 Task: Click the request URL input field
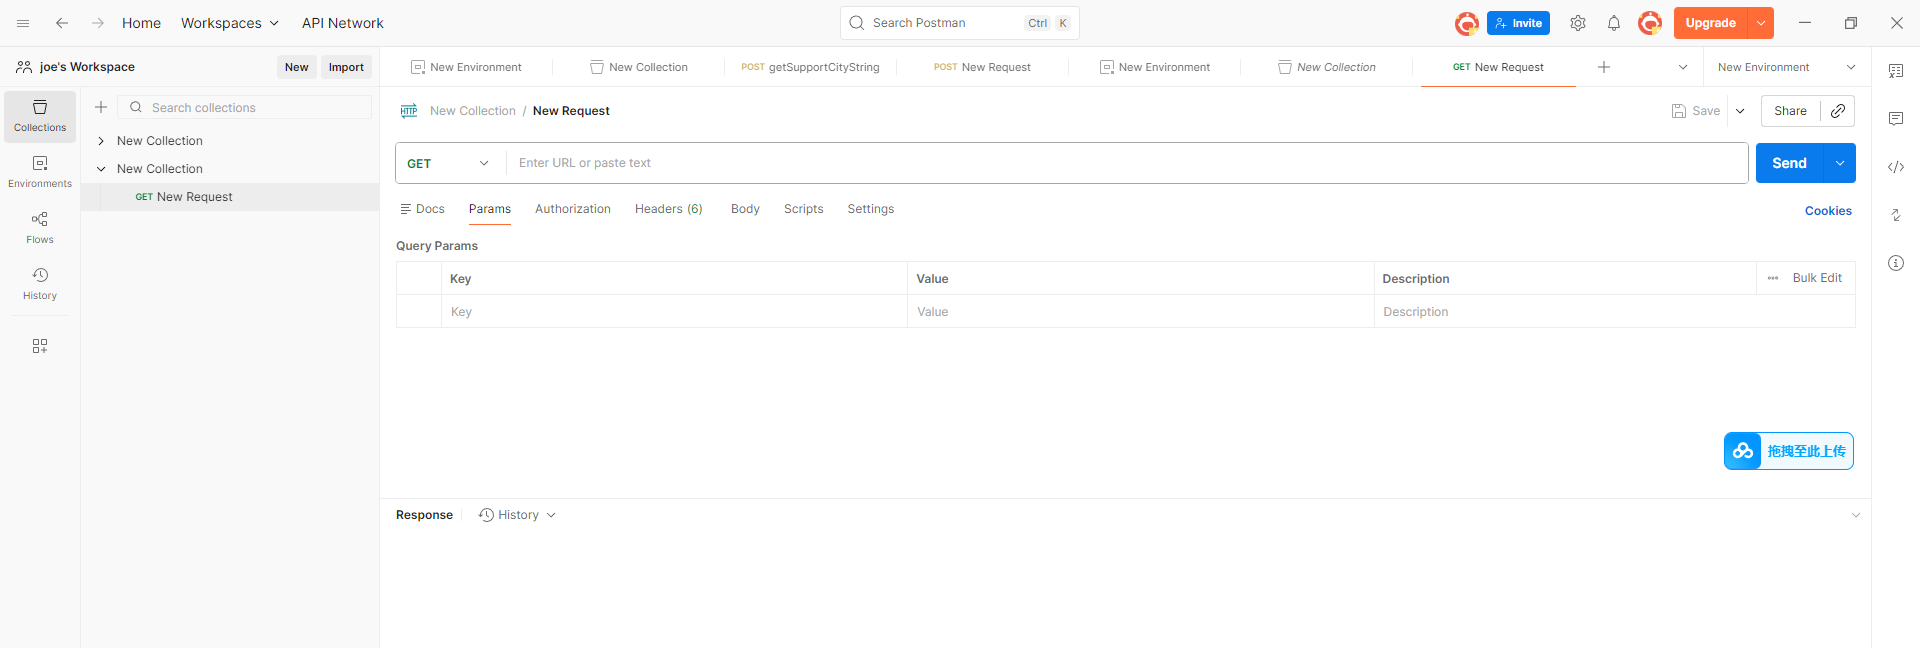pyautogui.click(x=1127, y=163)
